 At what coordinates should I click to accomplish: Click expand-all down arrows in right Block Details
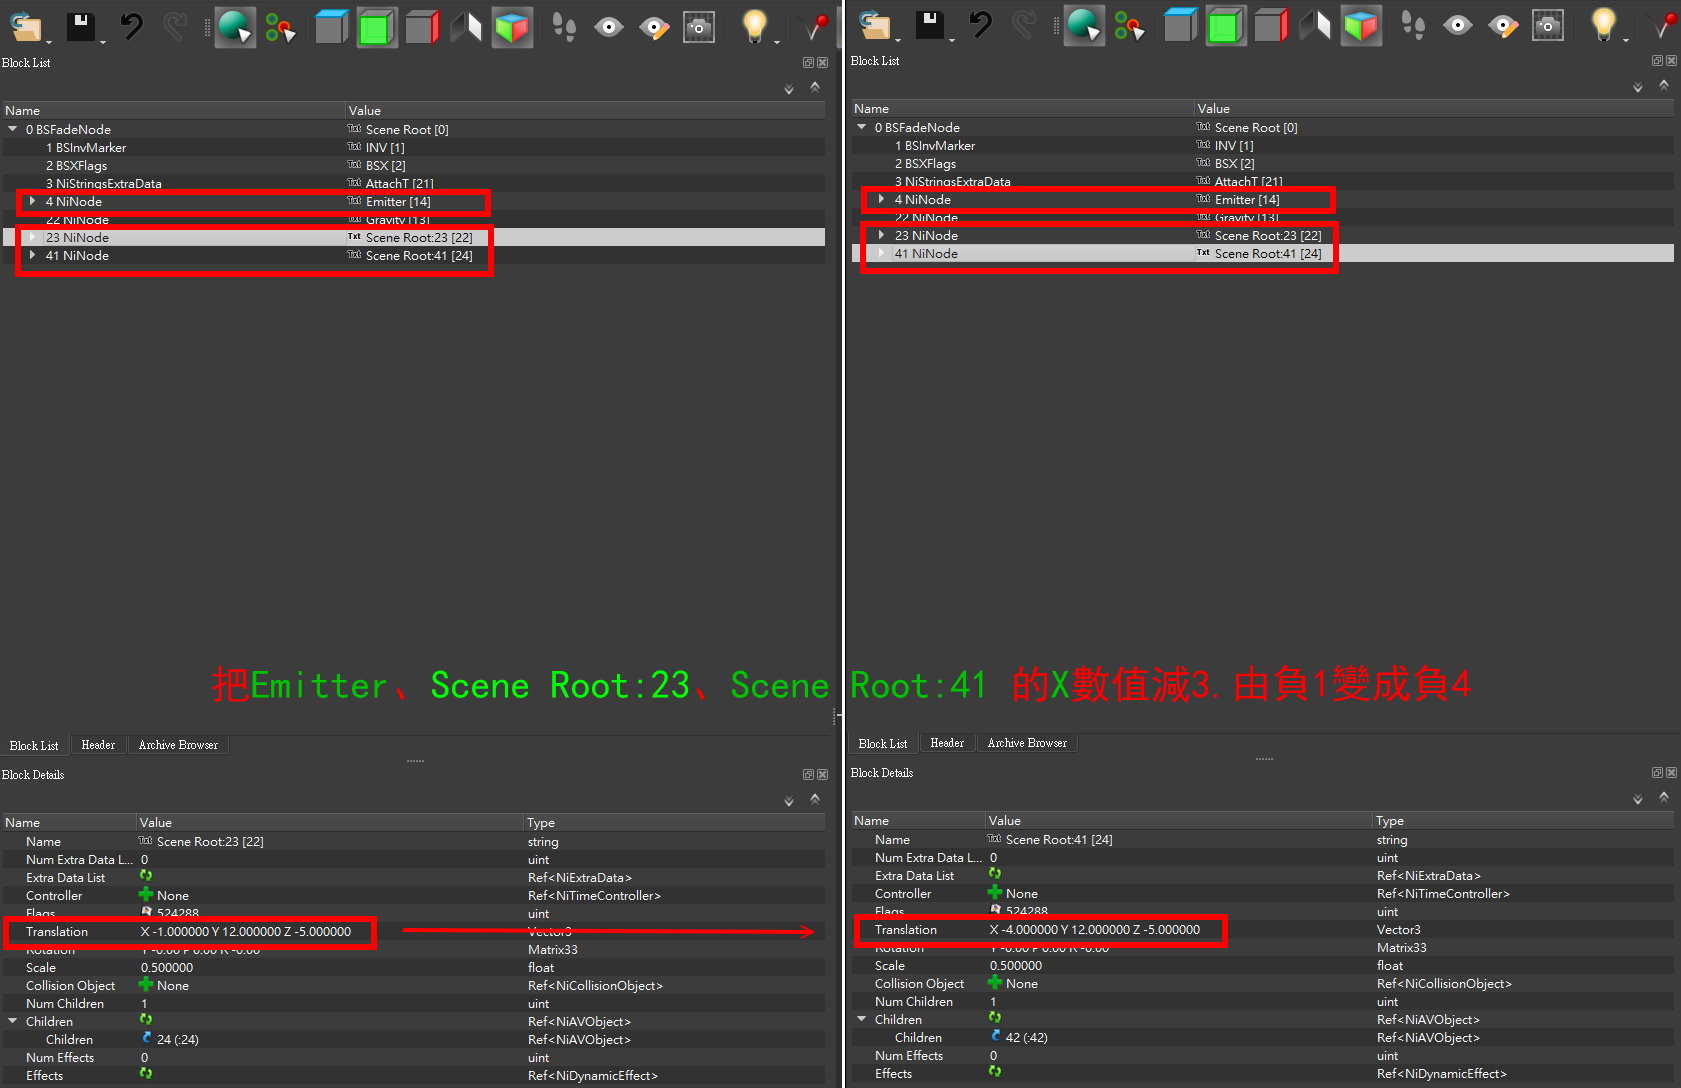pyautogui.click(x=1638, y=798)
